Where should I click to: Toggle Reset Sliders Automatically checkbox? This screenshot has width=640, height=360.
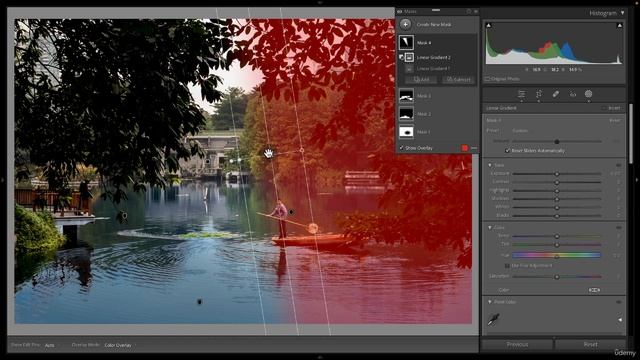pyautogui.click(x=507, y=151)
